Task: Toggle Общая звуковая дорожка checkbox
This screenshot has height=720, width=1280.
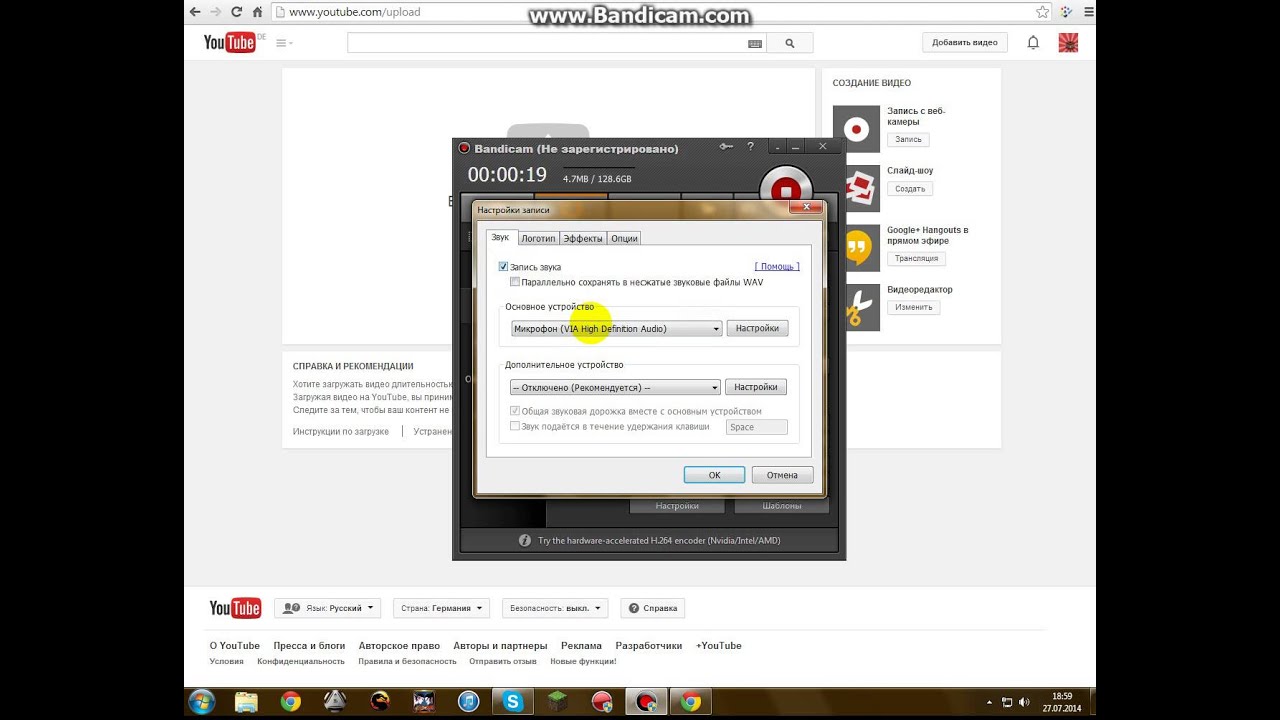Action: (515, 411)
